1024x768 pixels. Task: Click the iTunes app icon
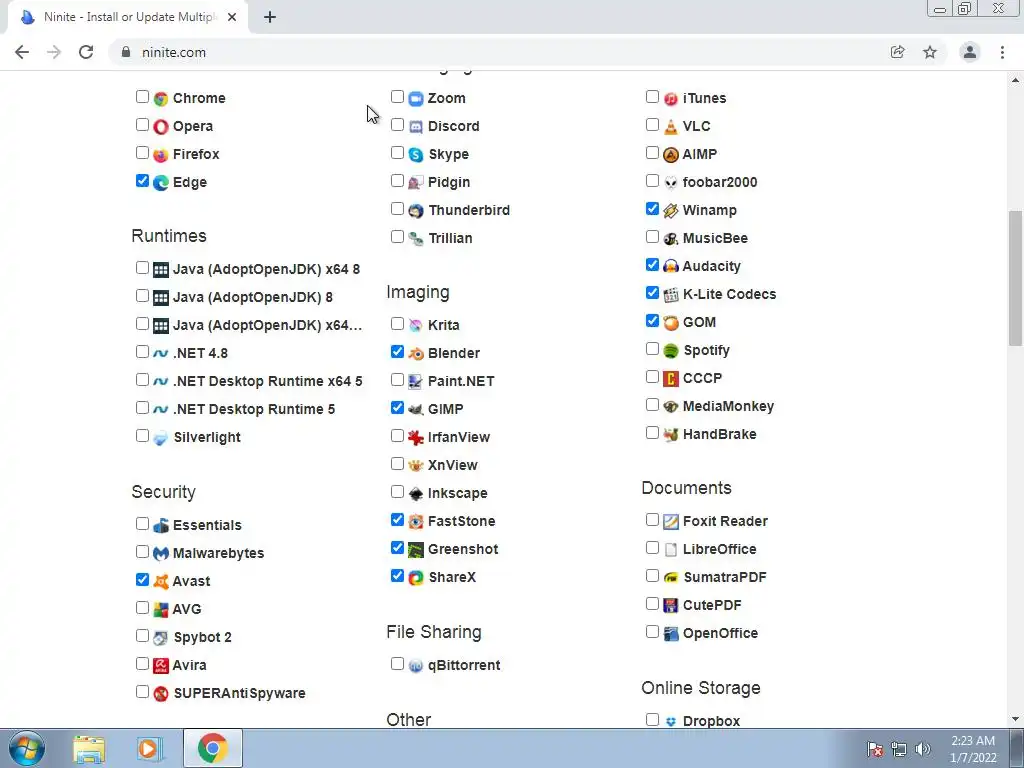coord(671,99)
